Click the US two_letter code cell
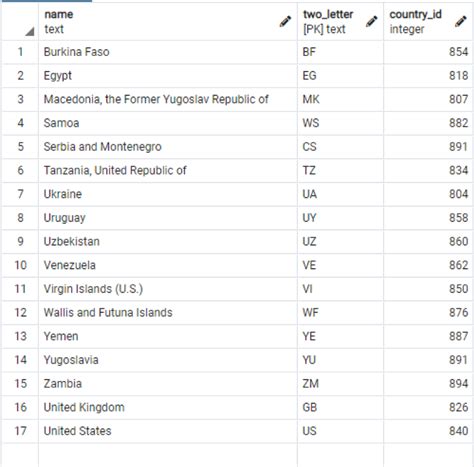 [340, 431]
